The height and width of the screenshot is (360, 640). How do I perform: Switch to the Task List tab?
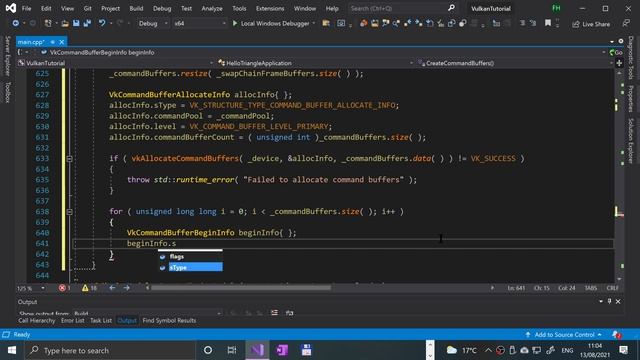pyautogui.click(x=101, y=321)
